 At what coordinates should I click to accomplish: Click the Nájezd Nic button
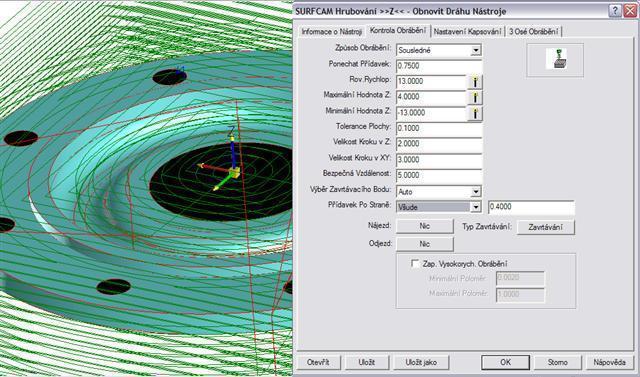(x=424, y=226)
